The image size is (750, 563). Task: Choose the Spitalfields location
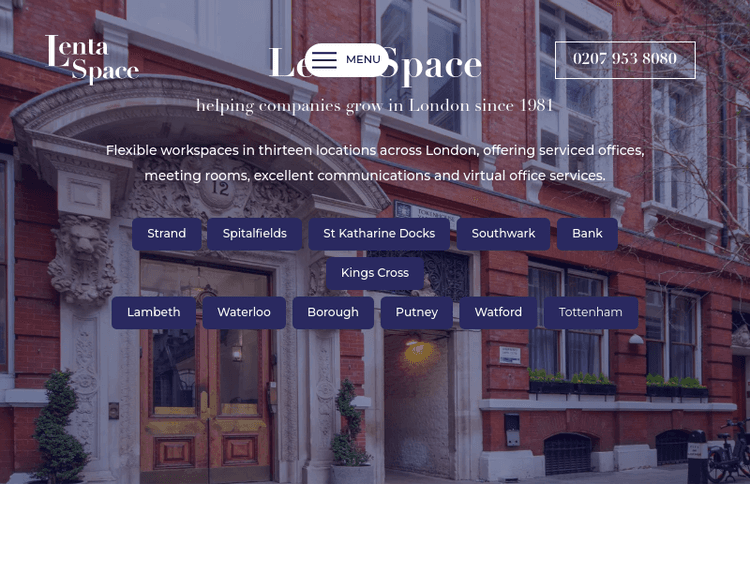254,234
